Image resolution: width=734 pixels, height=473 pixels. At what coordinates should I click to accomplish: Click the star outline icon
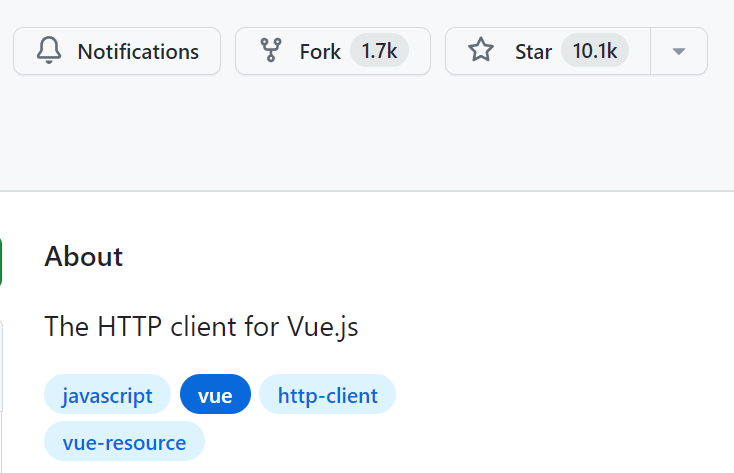click(x=481, y=51)
